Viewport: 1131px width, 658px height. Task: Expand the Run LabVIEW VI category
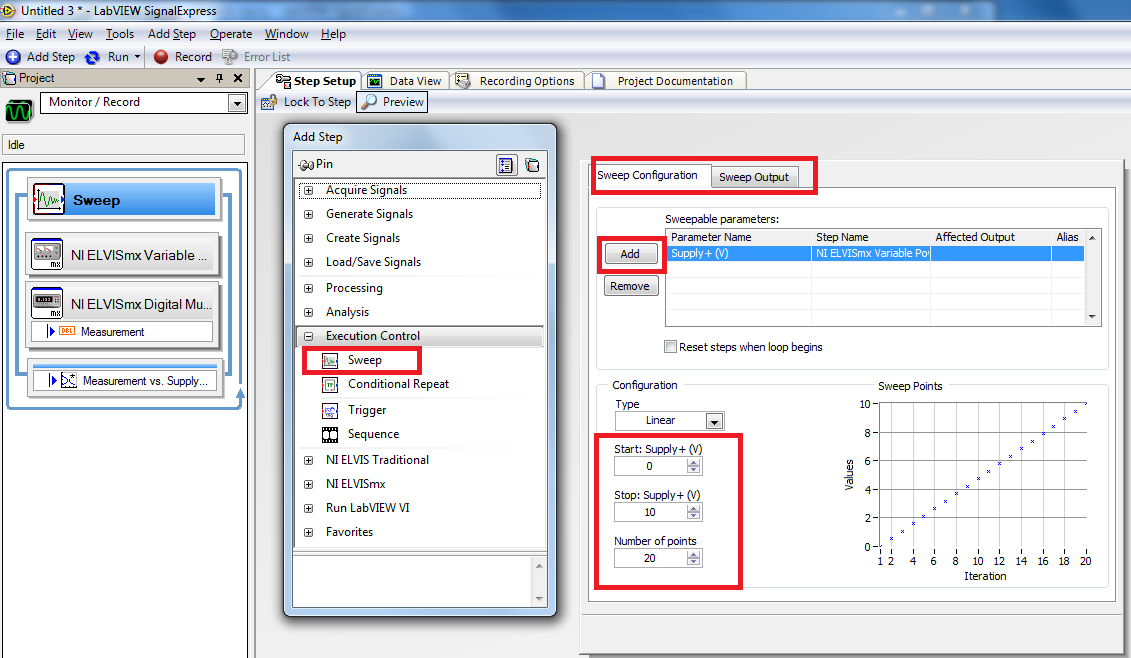309,509
